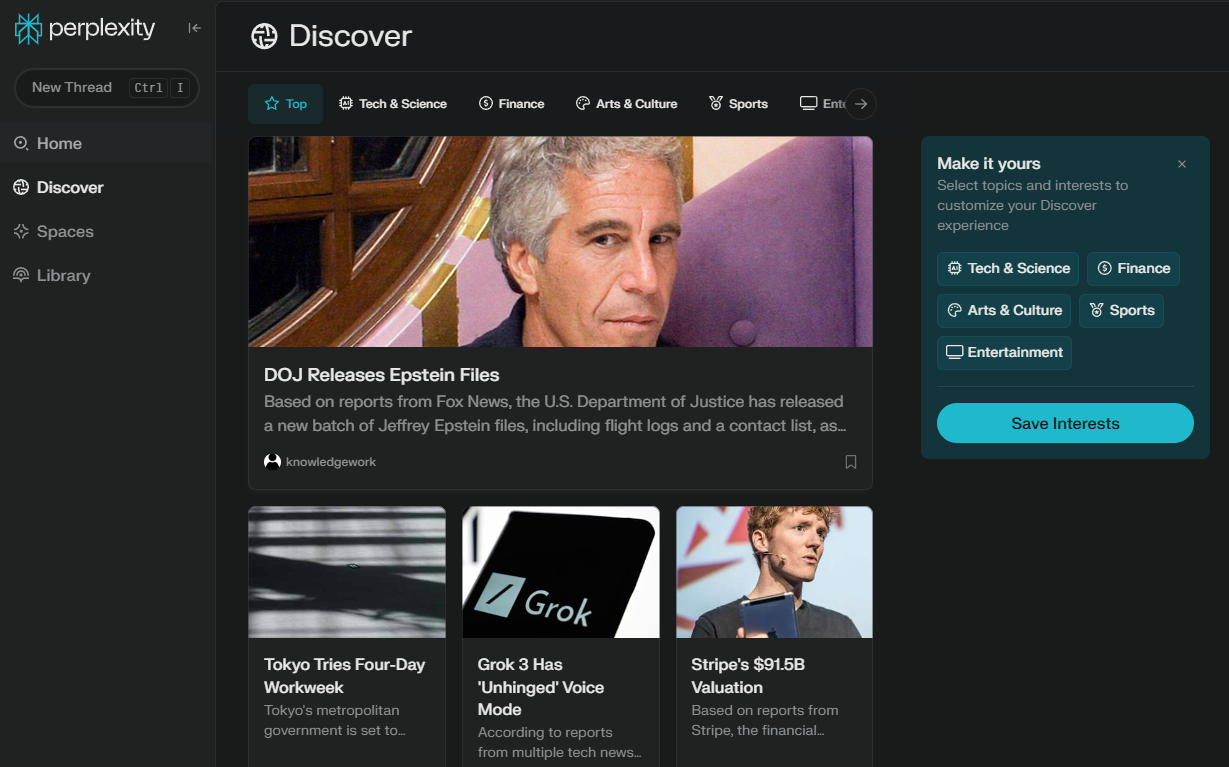
Task: Close the Make it yours panel
Action: coord(1182,164)
